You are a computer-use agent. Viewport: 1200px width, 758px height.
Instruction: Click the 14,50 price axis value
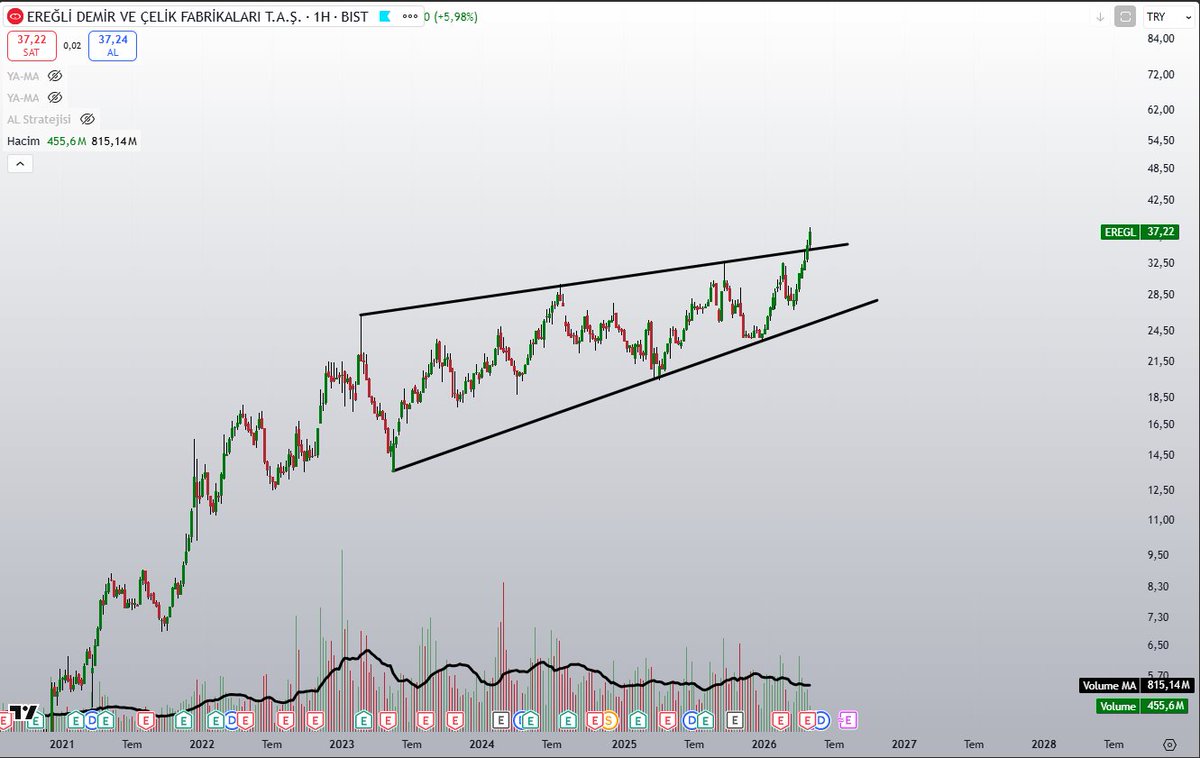point(1160,456)
